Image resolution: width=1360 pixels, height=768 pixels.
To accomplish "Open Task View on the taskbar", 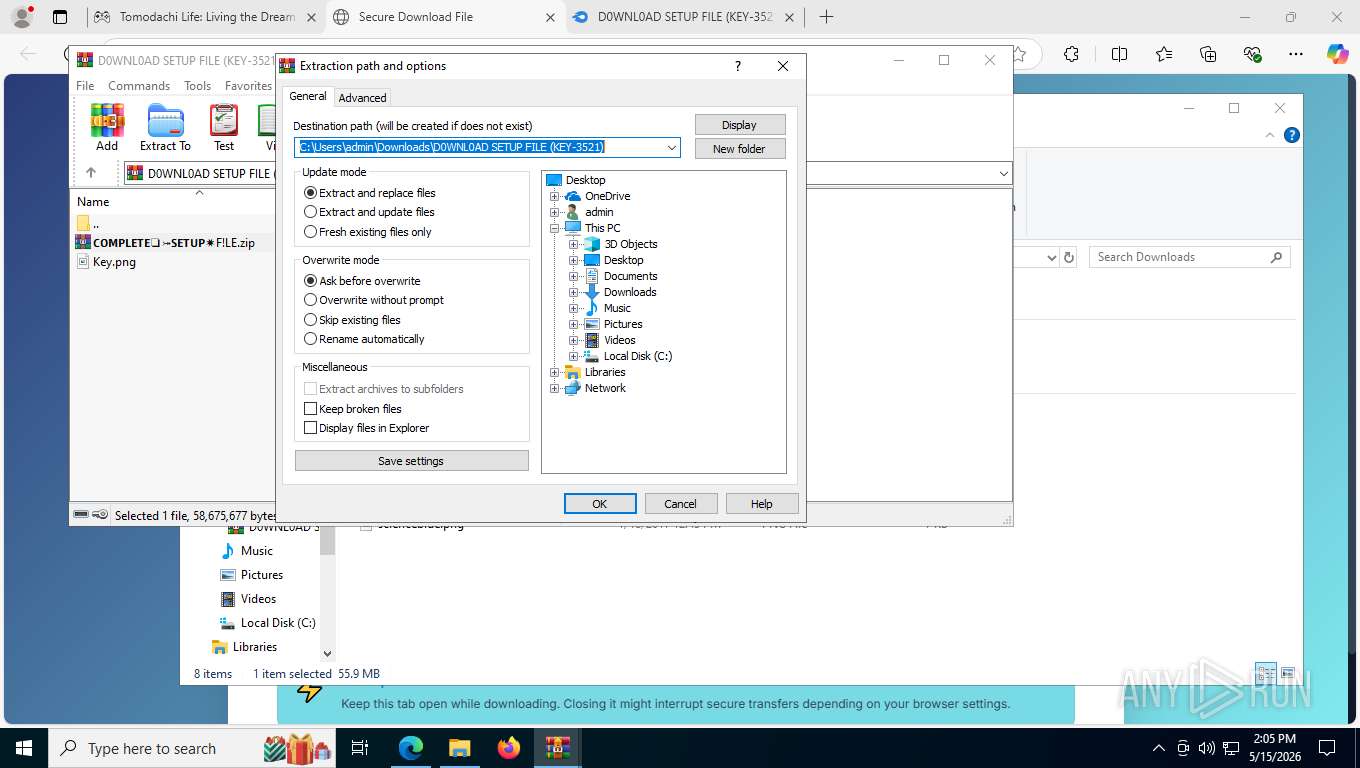I will [360, 748].
